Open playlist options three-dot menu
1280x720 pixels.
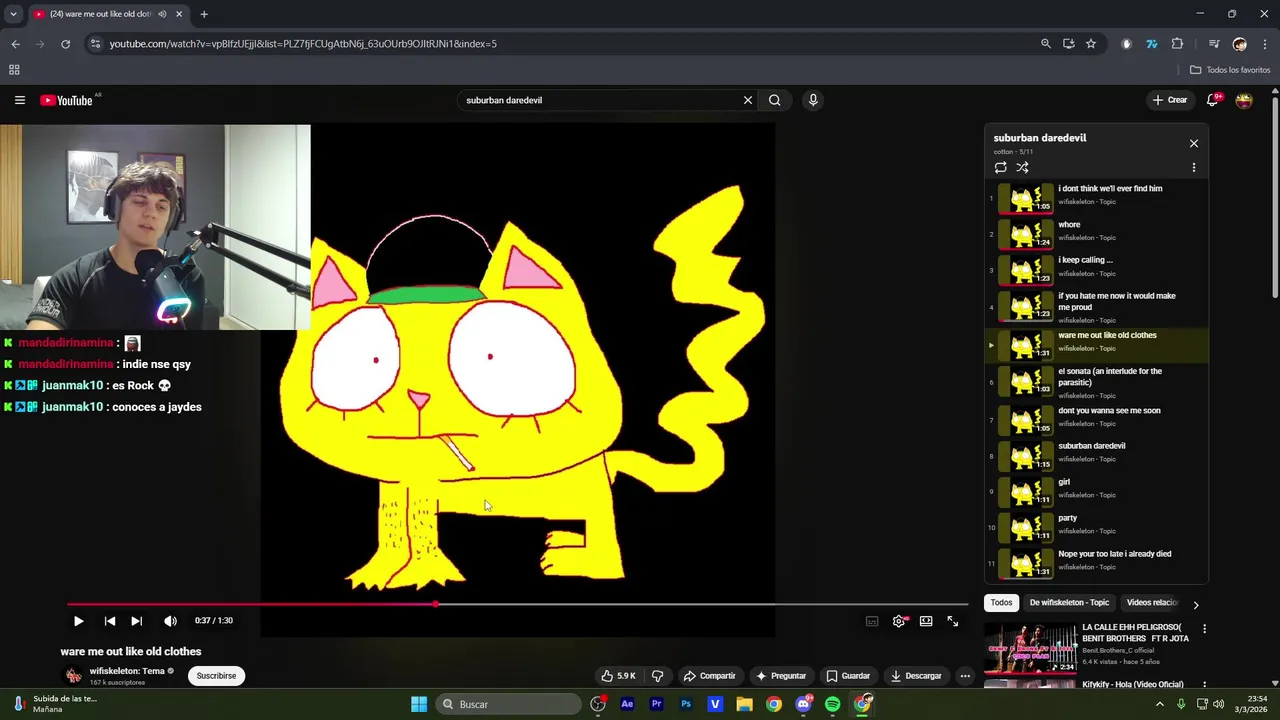point(1193,168)
